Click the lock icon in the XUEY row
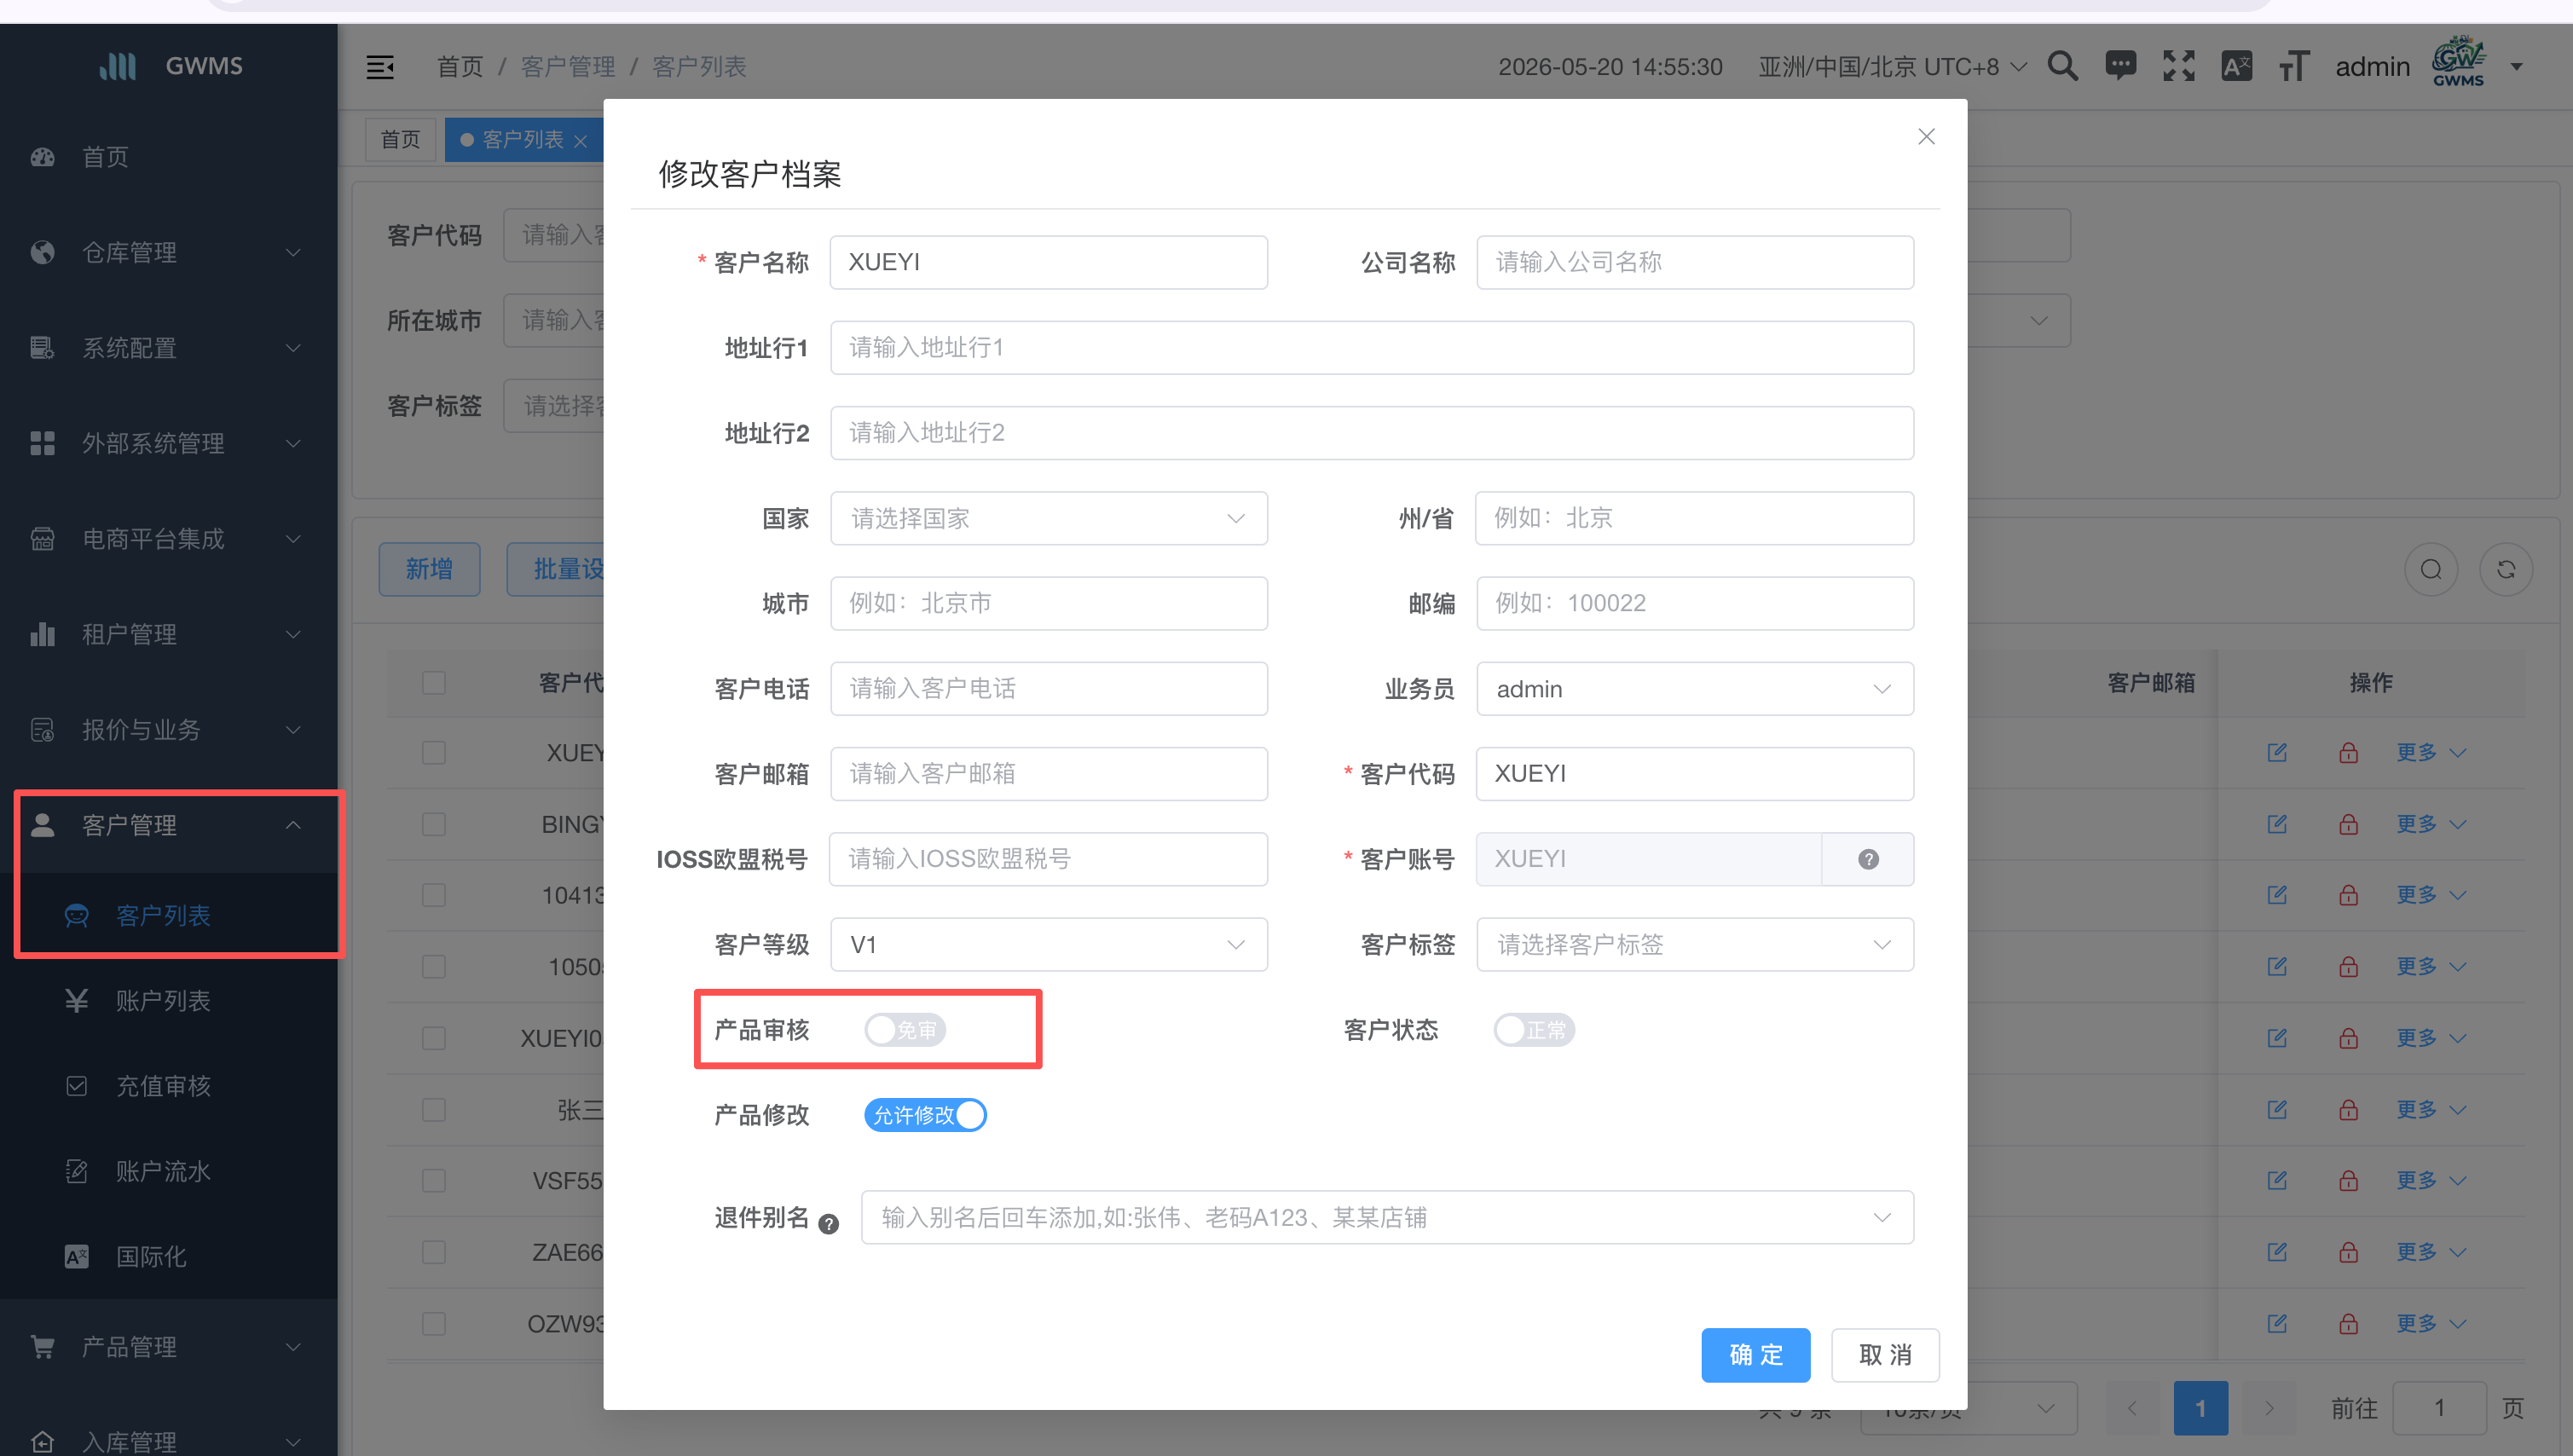 coord(2348,752)
